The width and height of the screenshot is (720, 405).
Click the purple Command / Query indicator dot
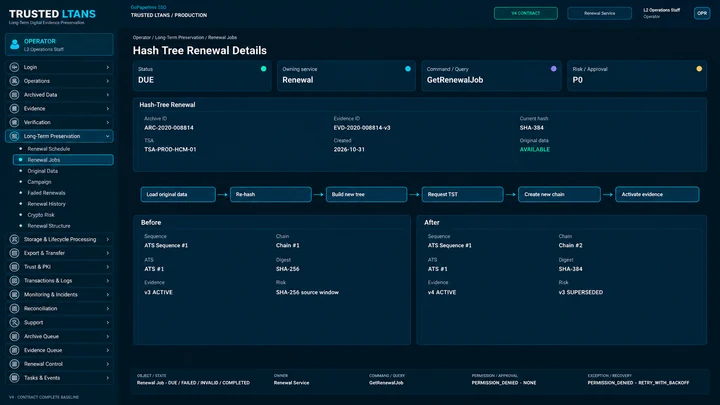pos(553,69)
